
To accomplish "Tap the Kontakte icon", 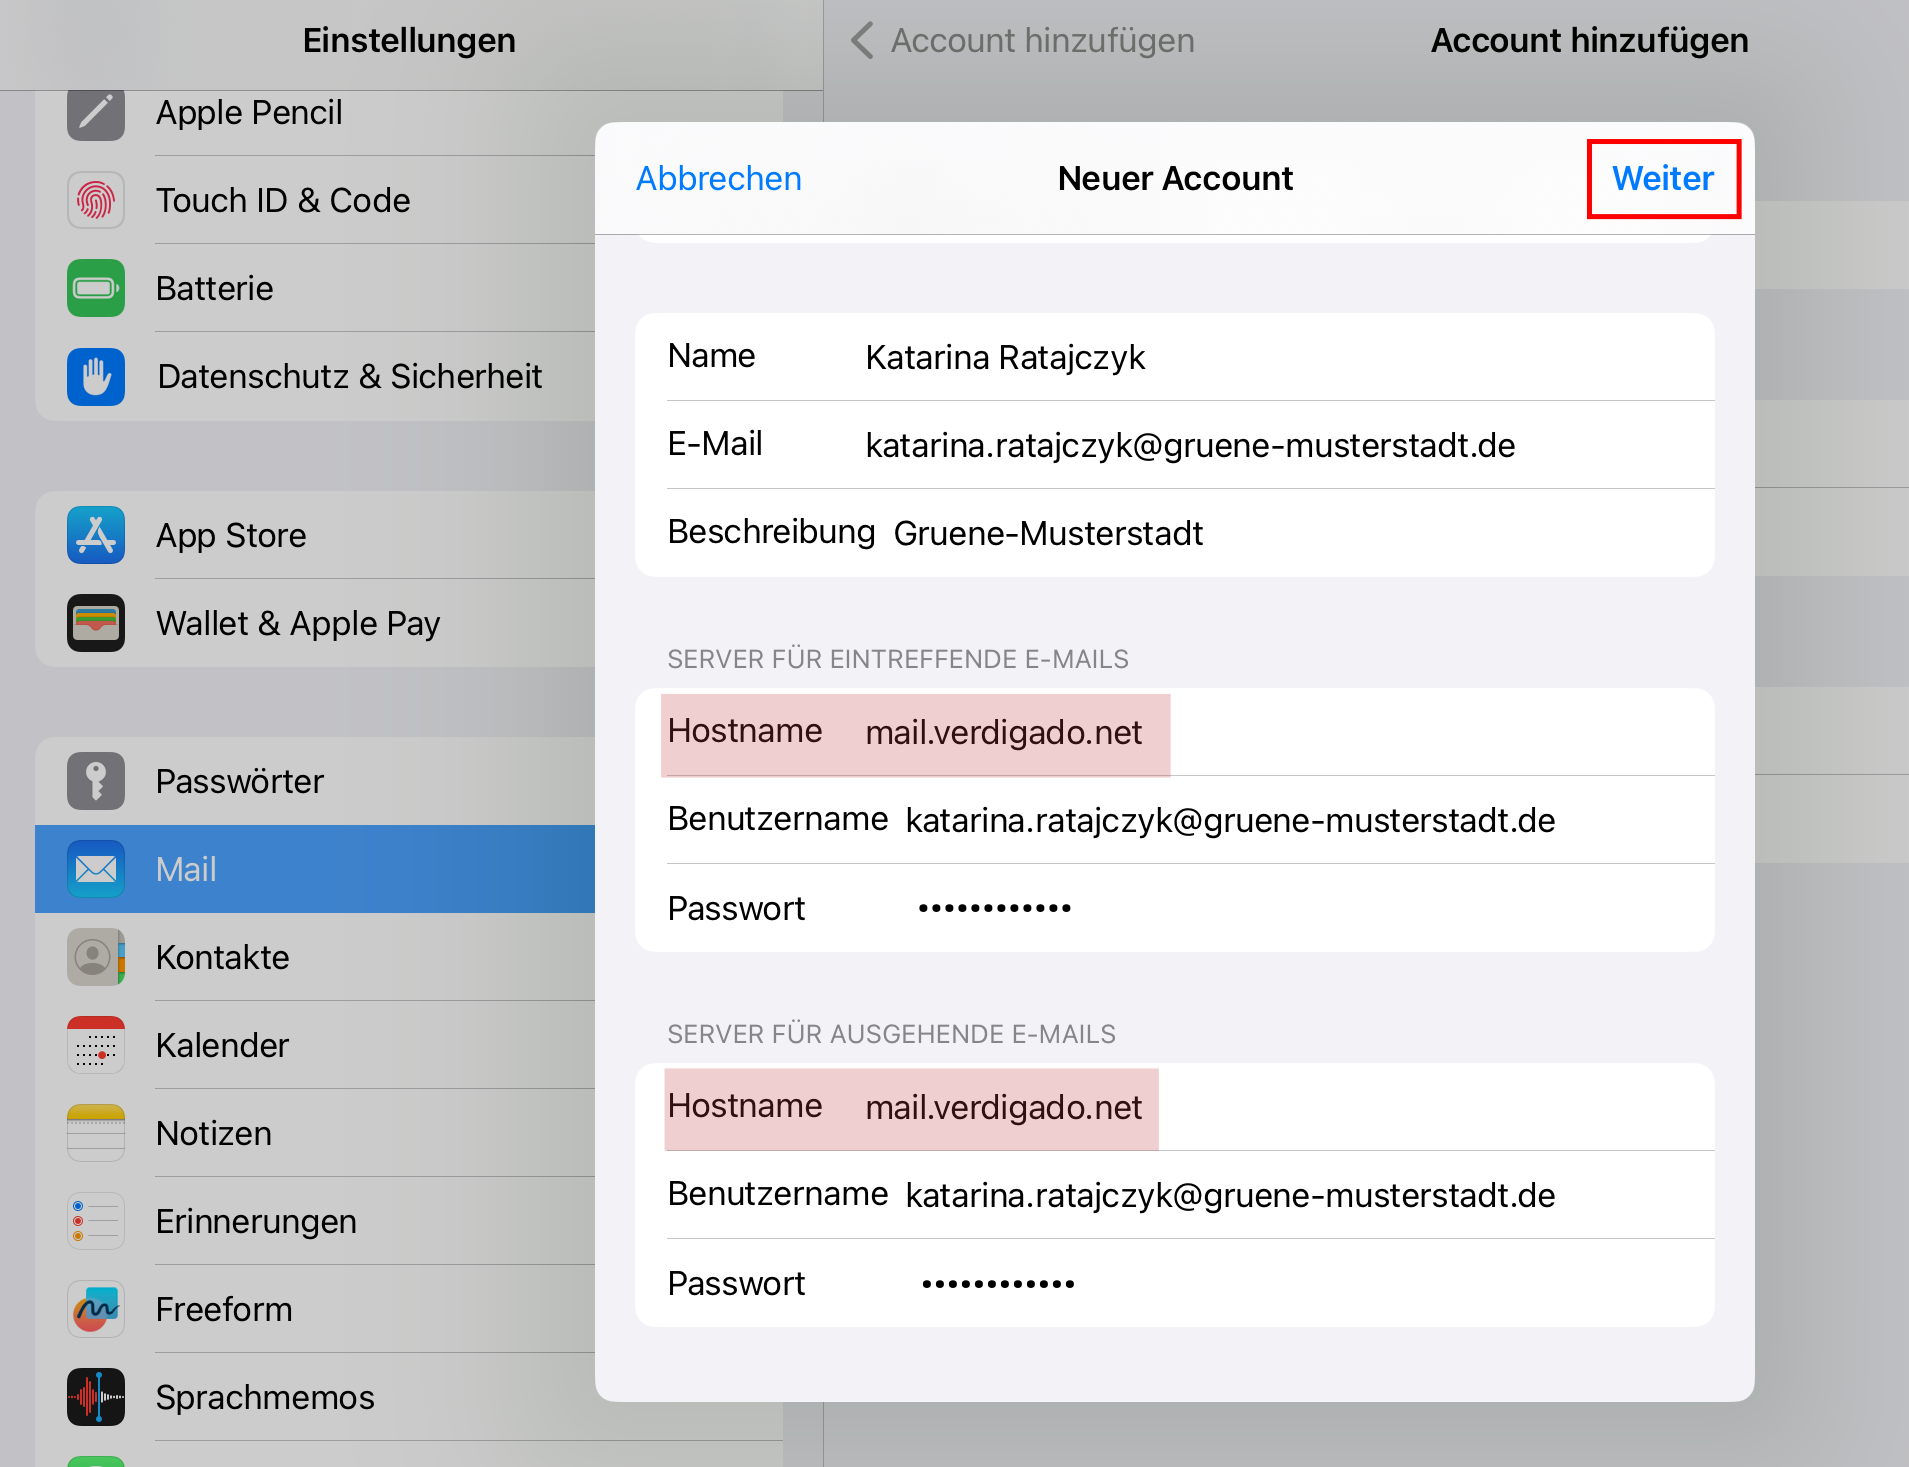I will point(96,957).
